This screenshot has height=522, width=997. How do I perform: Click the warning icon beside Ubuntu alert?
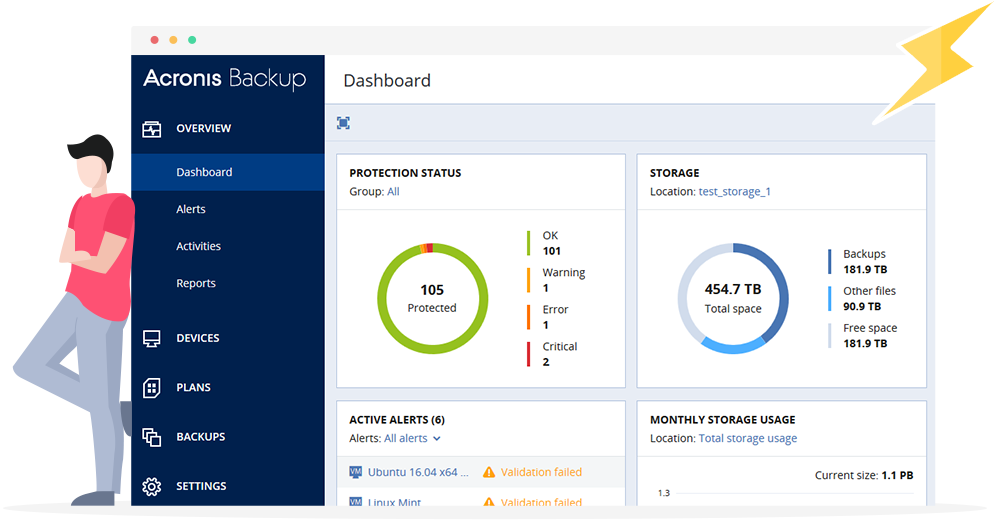489,472
